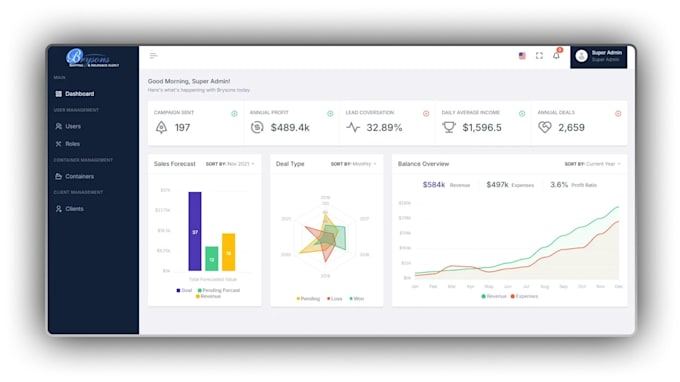Click the fullscreen toggle icon
The height and width of the screenshot is (382, 680).
point(539,56)
